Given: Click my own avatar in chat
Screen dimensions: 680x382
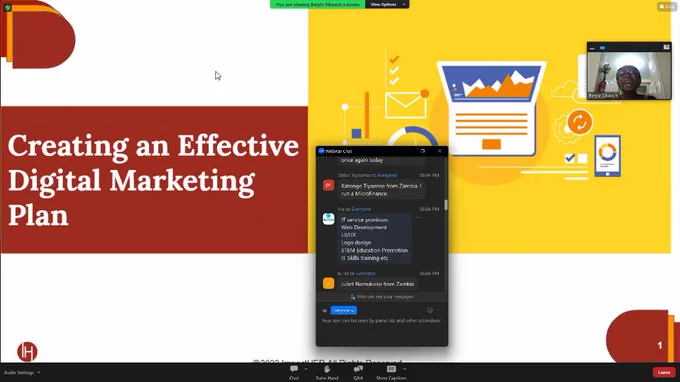Looking at the screenshot, I should [x=328, y=219].
